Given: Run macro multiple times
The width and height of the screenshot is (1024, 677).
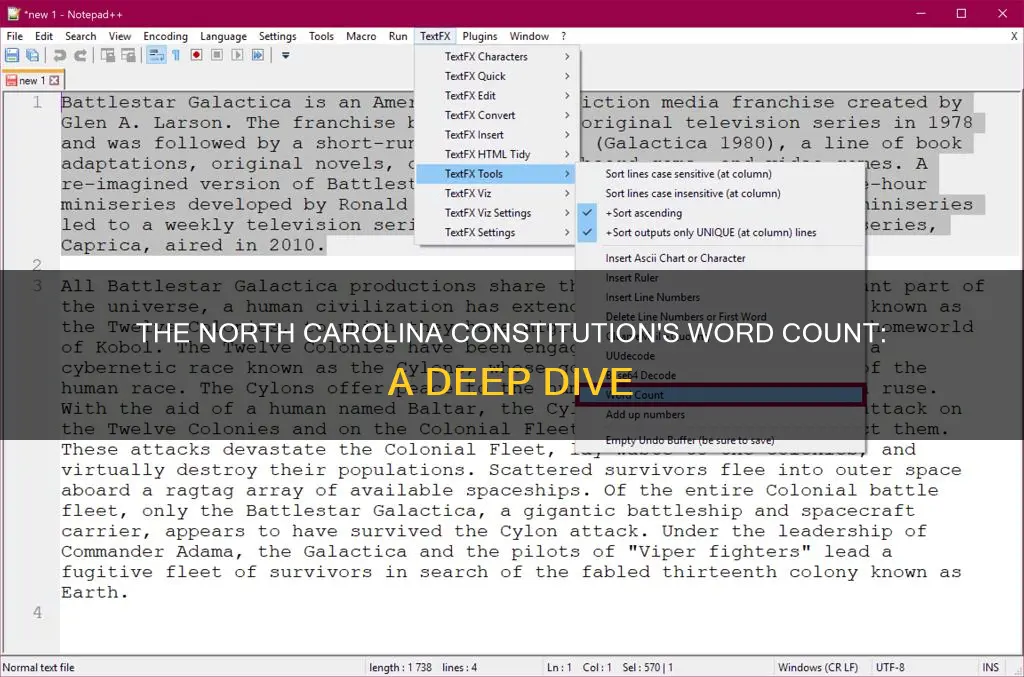Looking at the screenshot, I should click(258, 55).
